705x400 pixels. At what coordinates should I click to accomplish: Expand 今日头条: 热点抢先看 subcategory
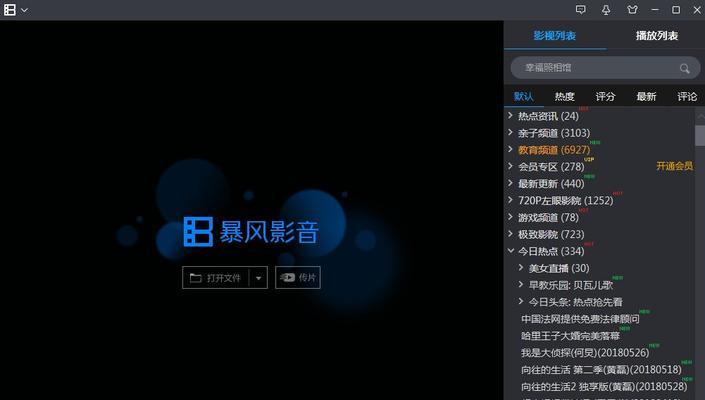(x=521, y=301)
